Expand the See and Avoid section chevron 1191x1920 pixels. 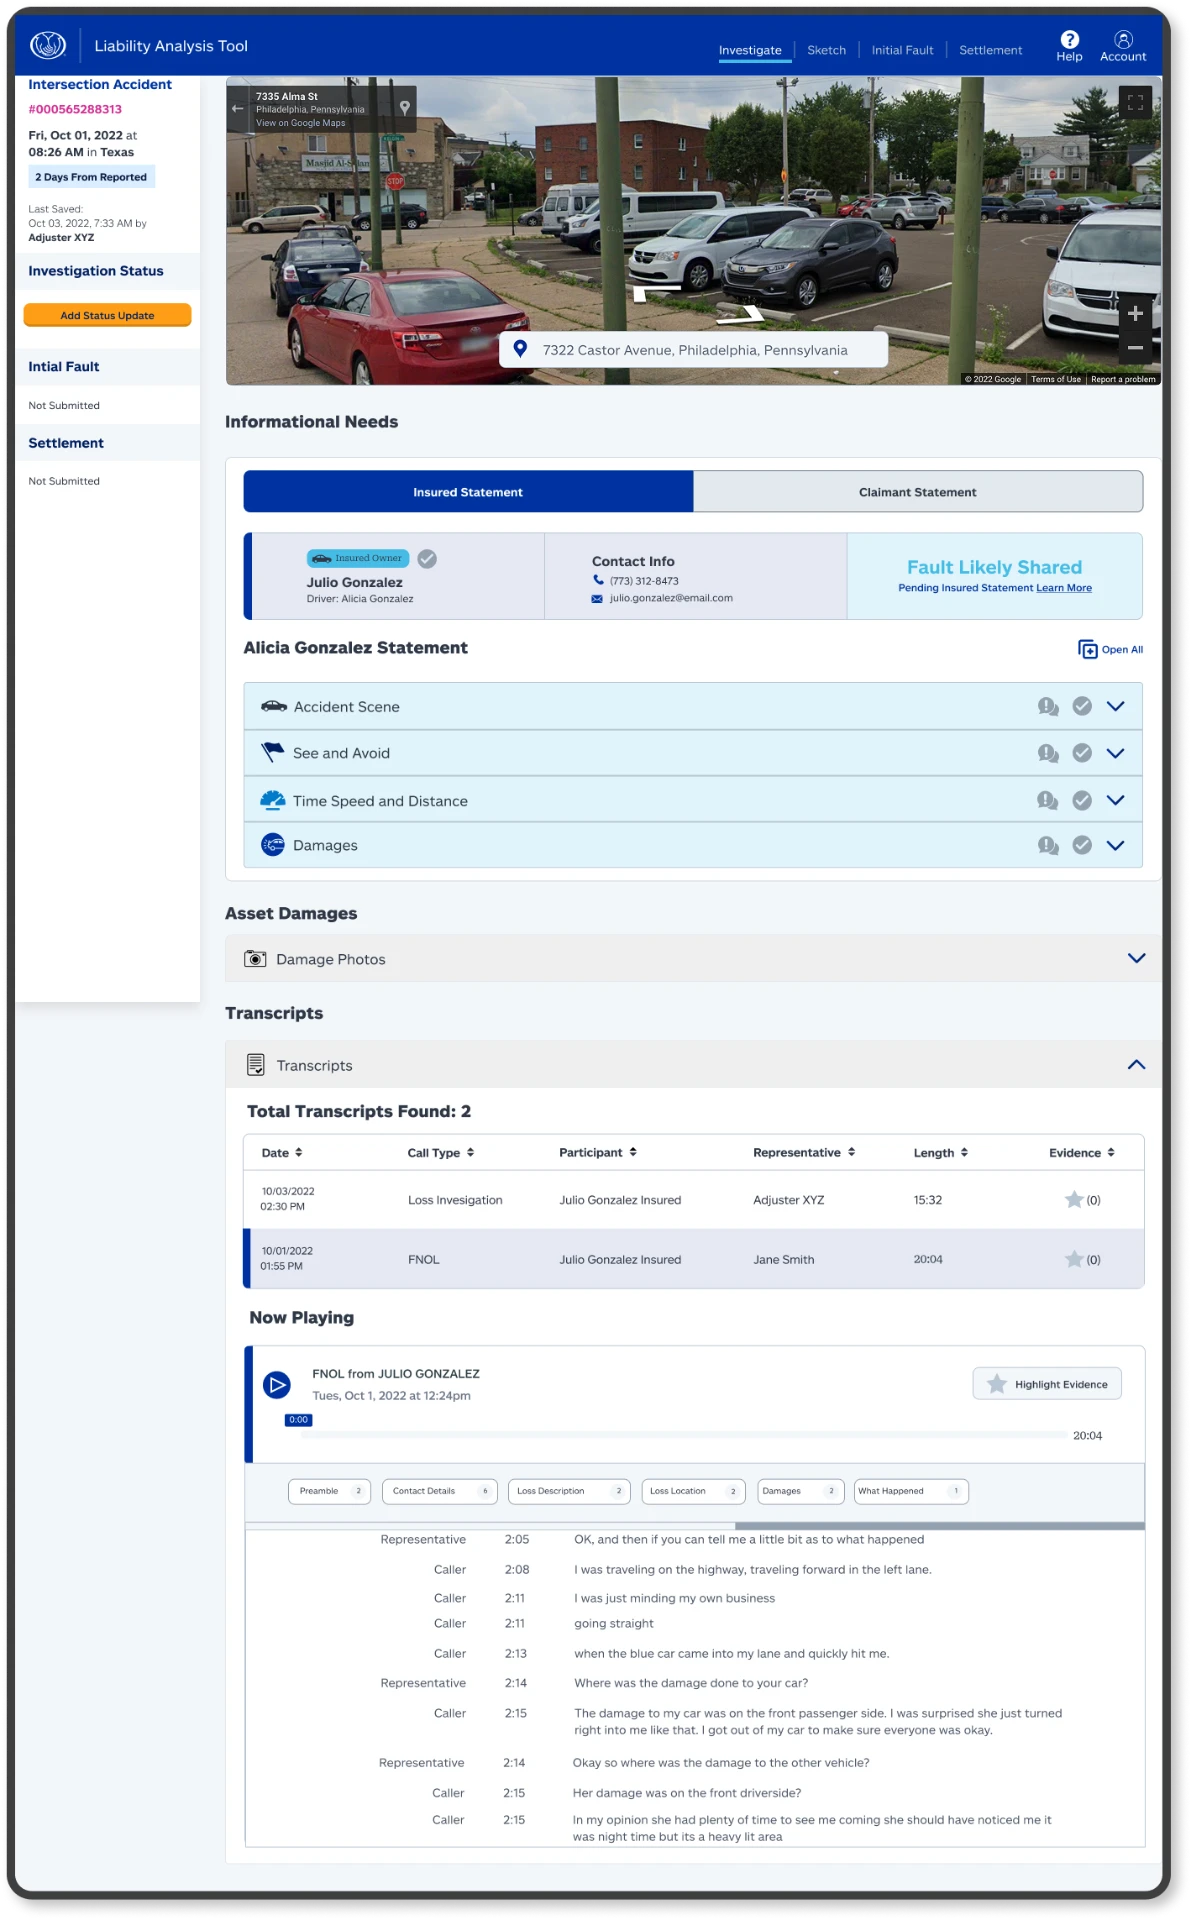click(1116, 753)
